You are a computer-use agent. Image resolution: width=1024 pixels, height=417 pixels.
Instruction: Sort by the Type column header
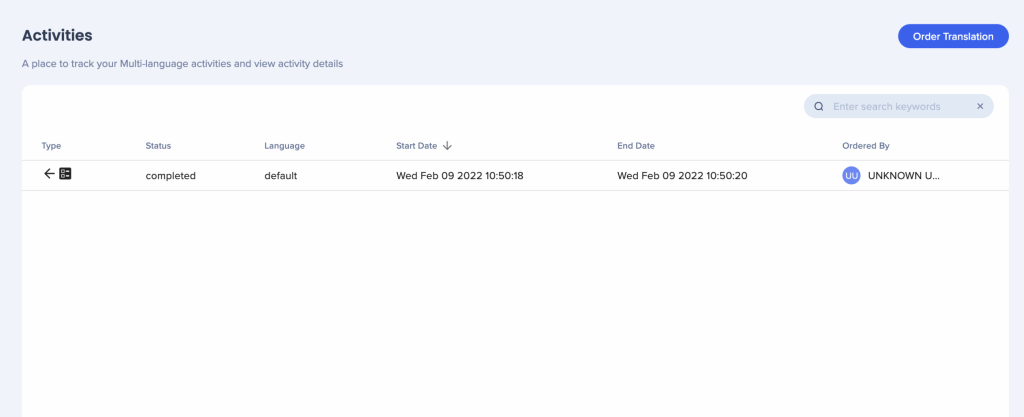coord(51,146)
